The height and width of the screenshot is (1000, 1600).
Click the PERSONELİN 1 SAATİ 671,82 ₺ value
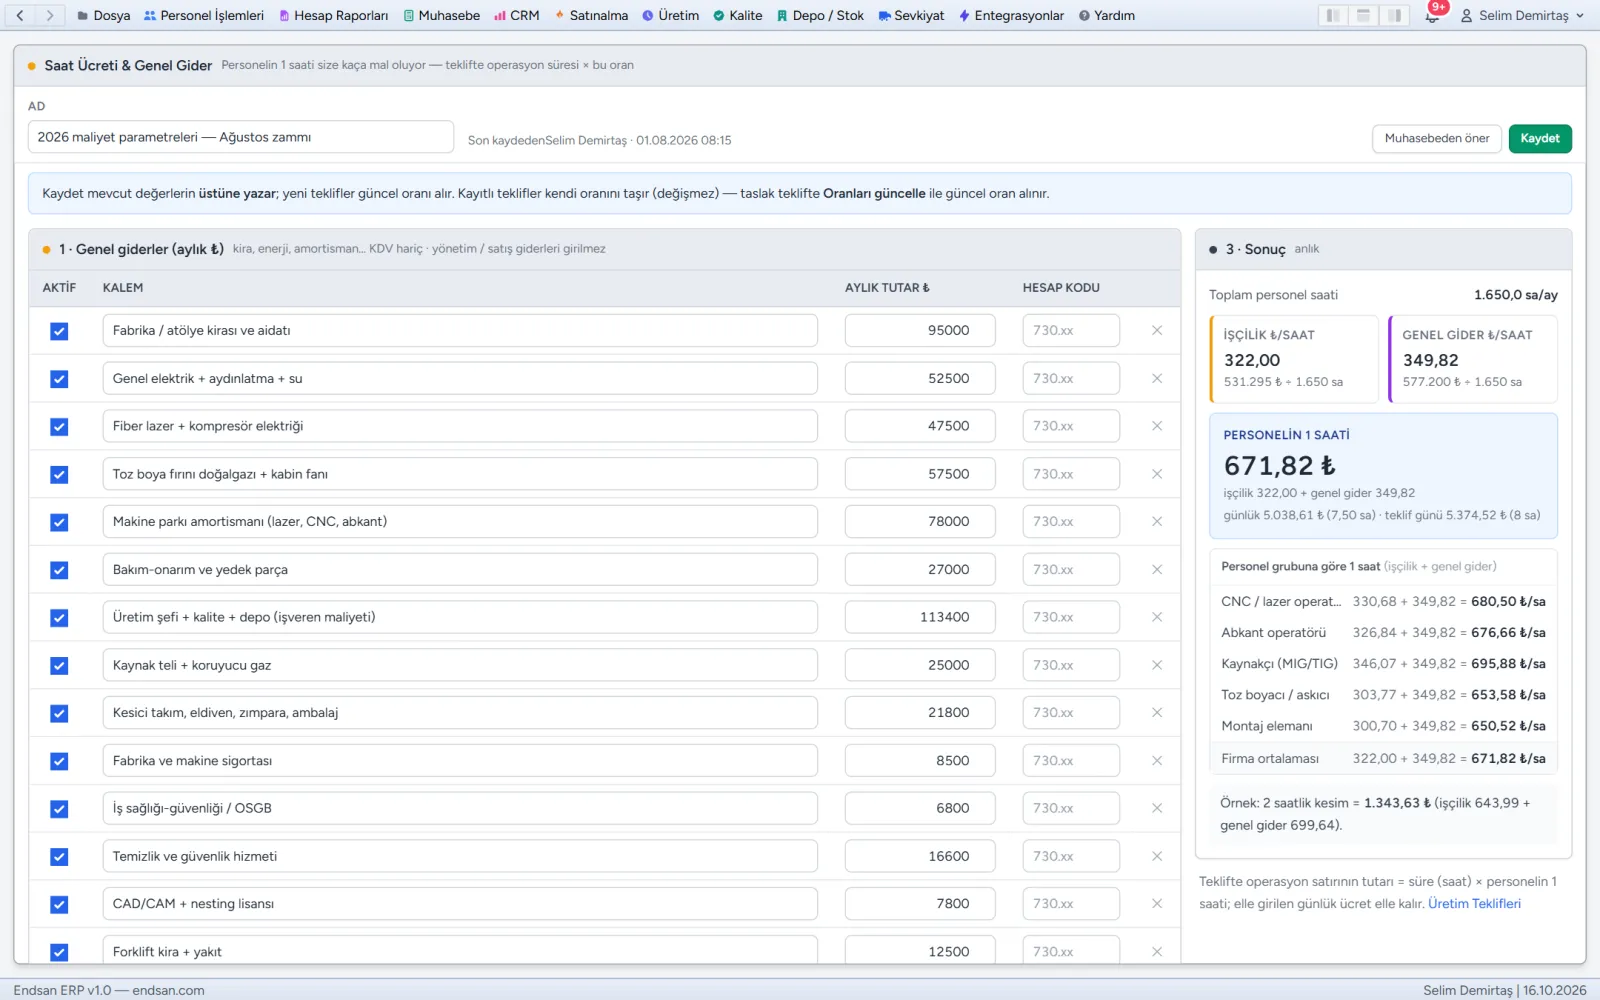pos(1279,465)
